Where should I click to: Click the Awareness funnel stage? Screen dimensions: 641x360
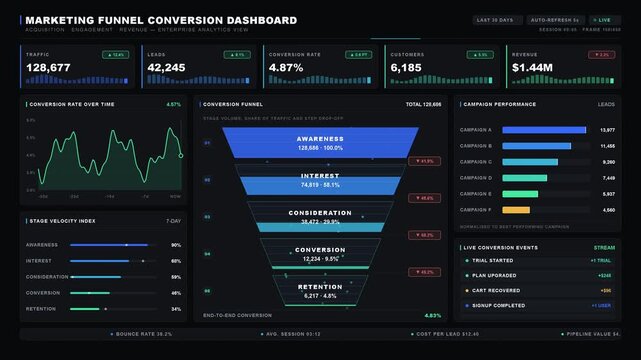pos(320,143)
